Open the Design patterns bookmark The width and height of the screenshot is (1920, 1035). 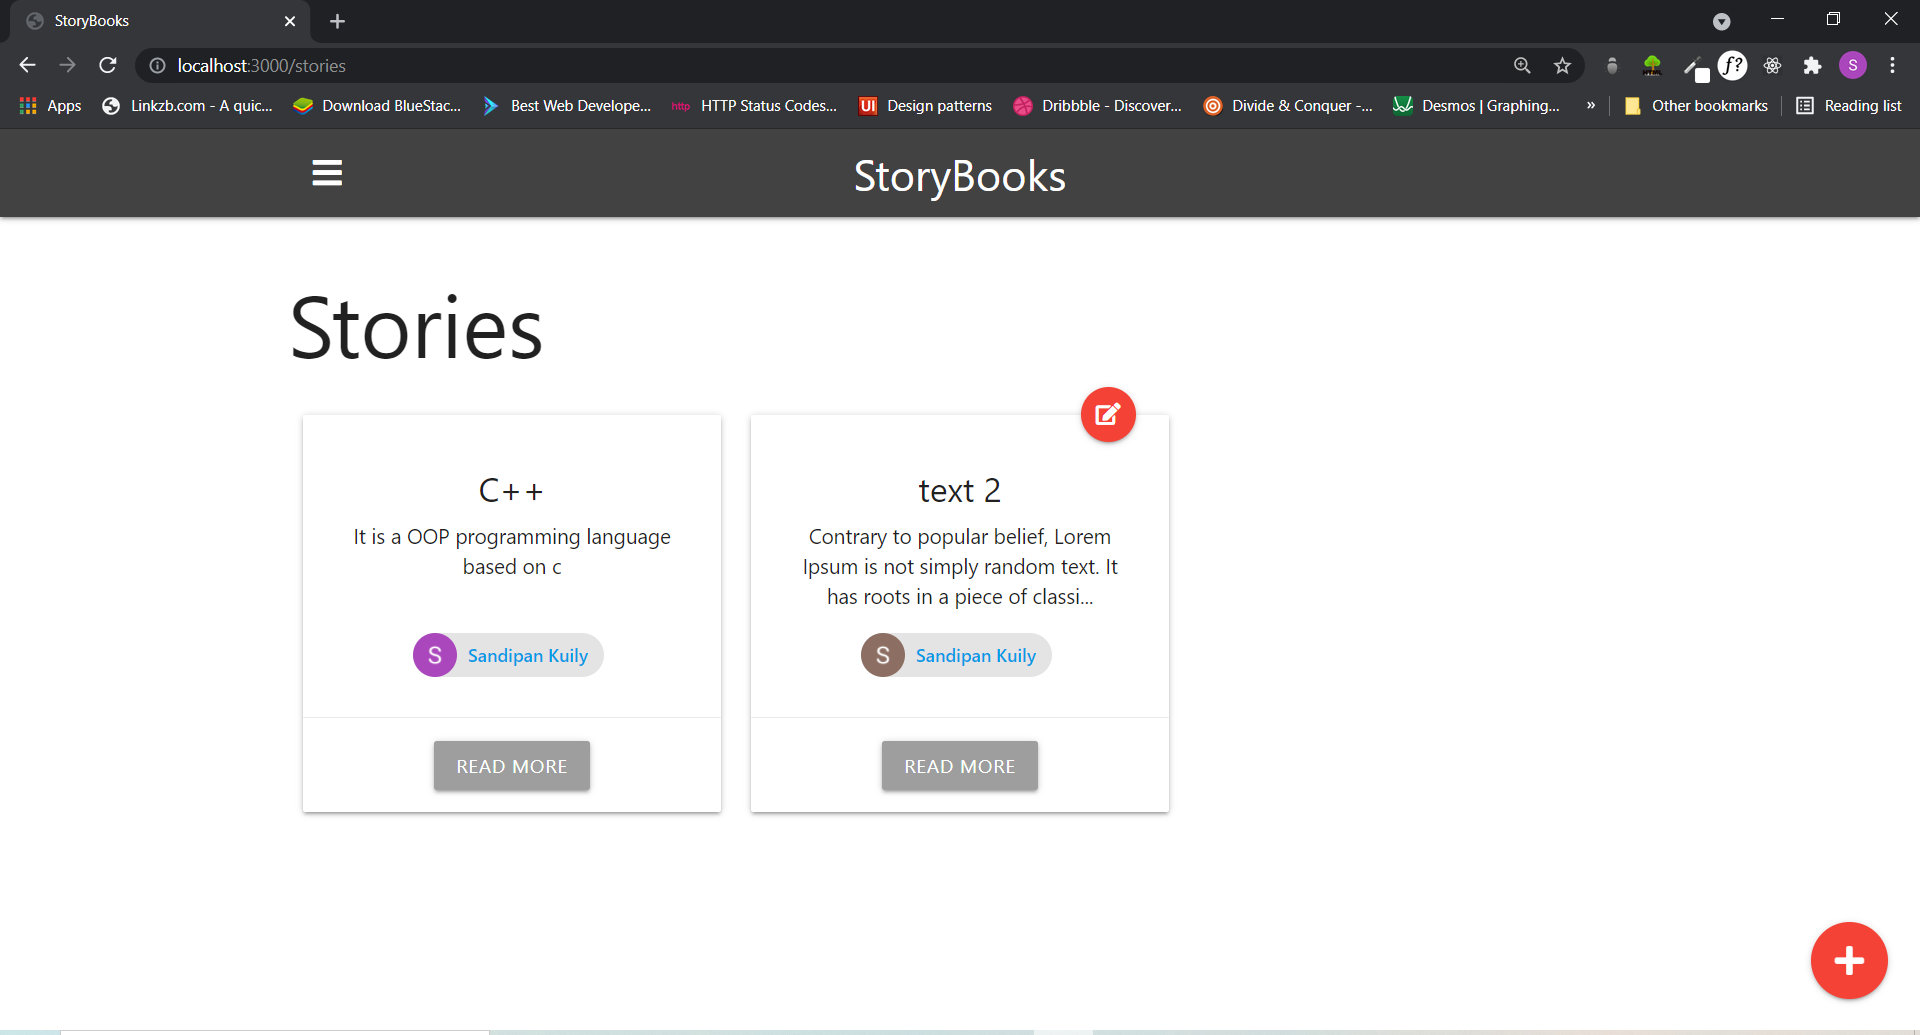point(926,105)
